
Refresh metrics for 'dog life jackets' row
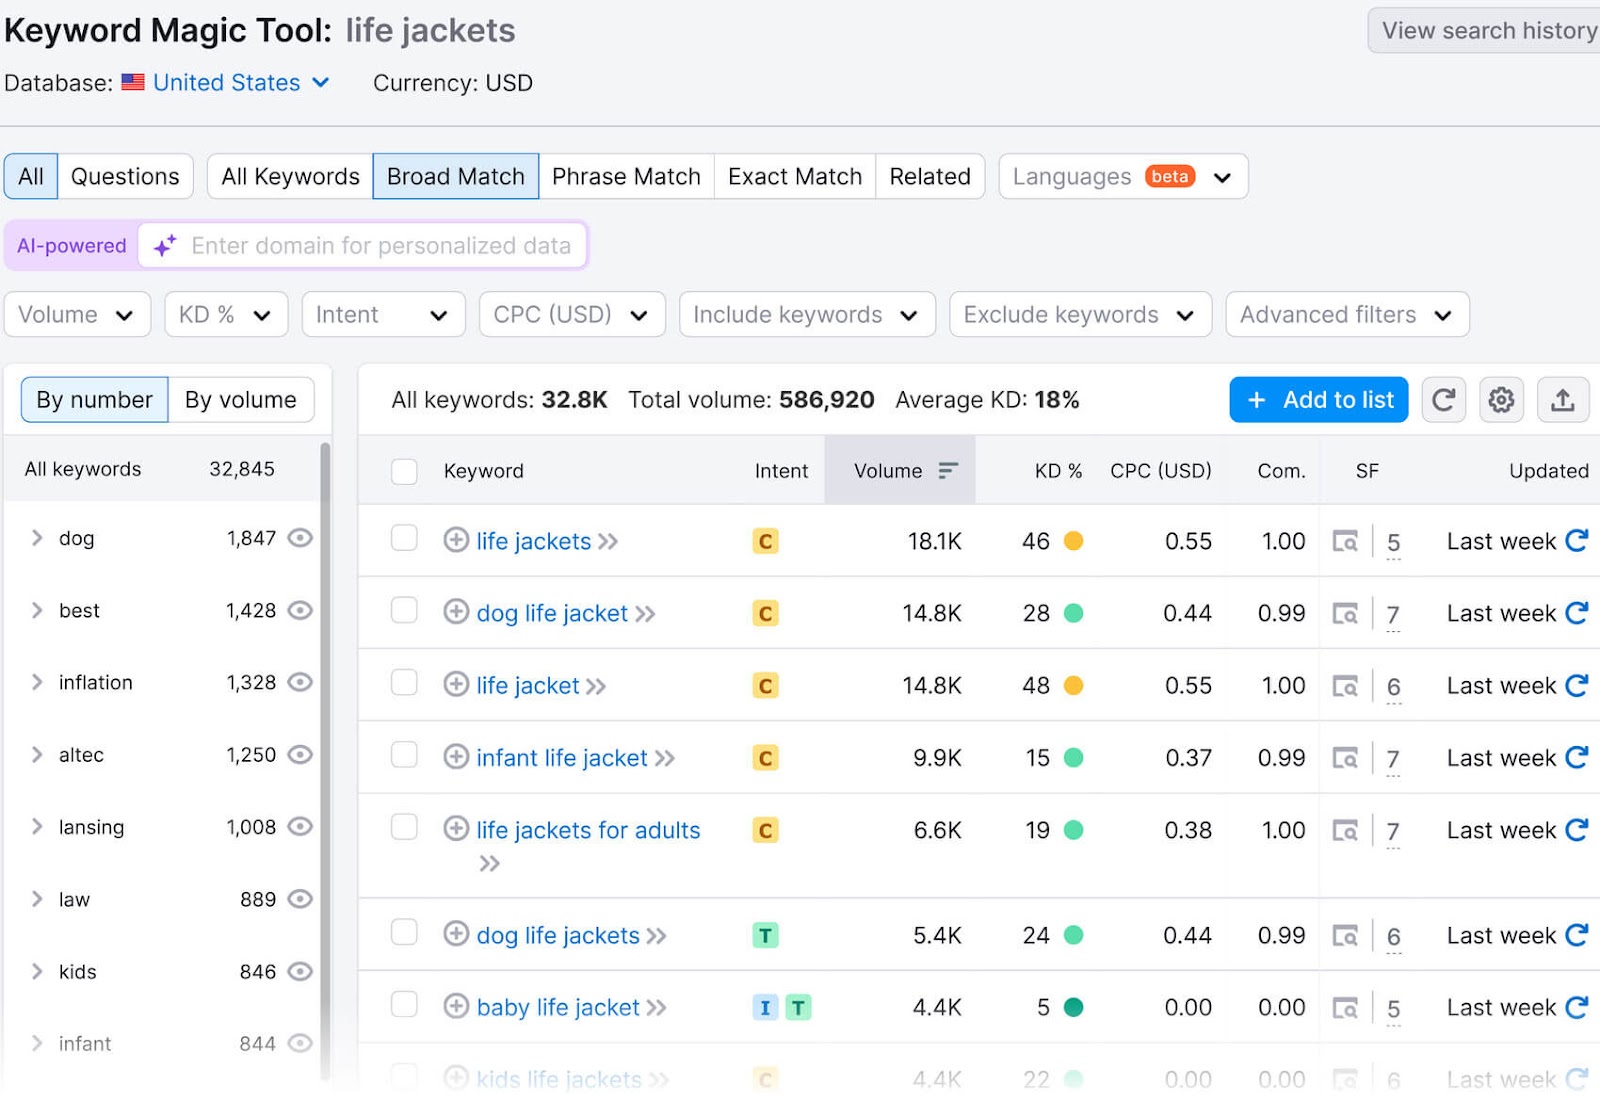(x=1577, y=934)
